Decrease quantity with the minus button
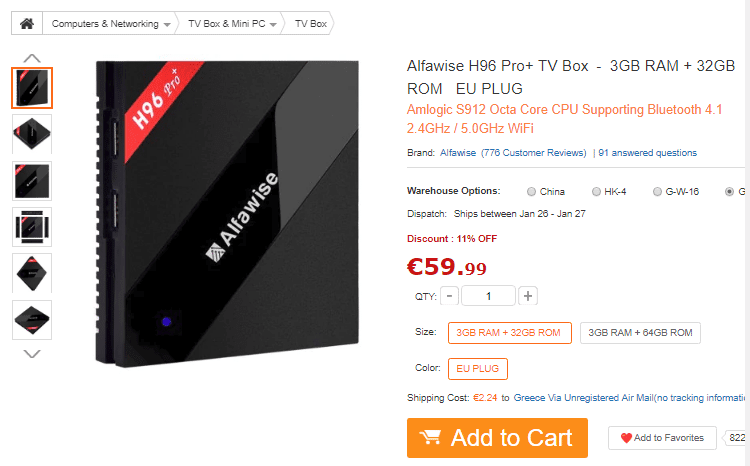Viewport: 750px width, 466px height. coord(449,296)
